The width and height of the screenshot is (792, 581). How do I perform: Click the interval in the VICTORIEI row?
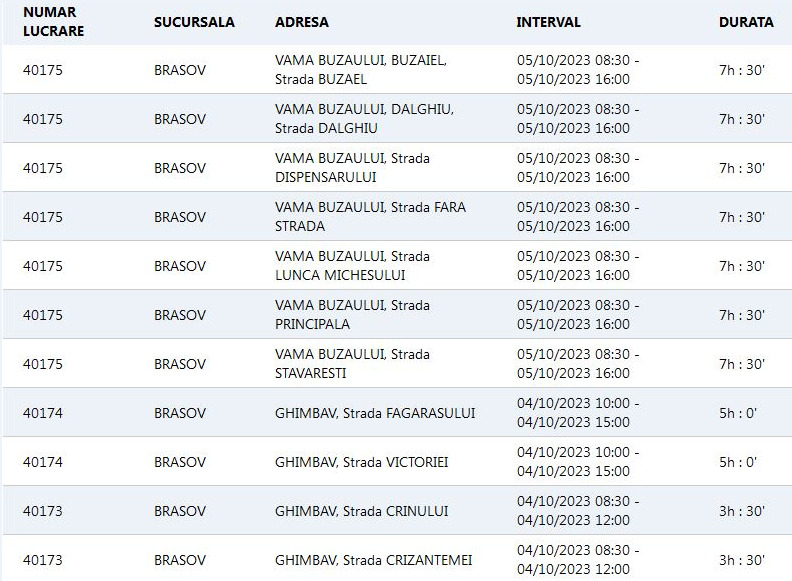(578, 462)
